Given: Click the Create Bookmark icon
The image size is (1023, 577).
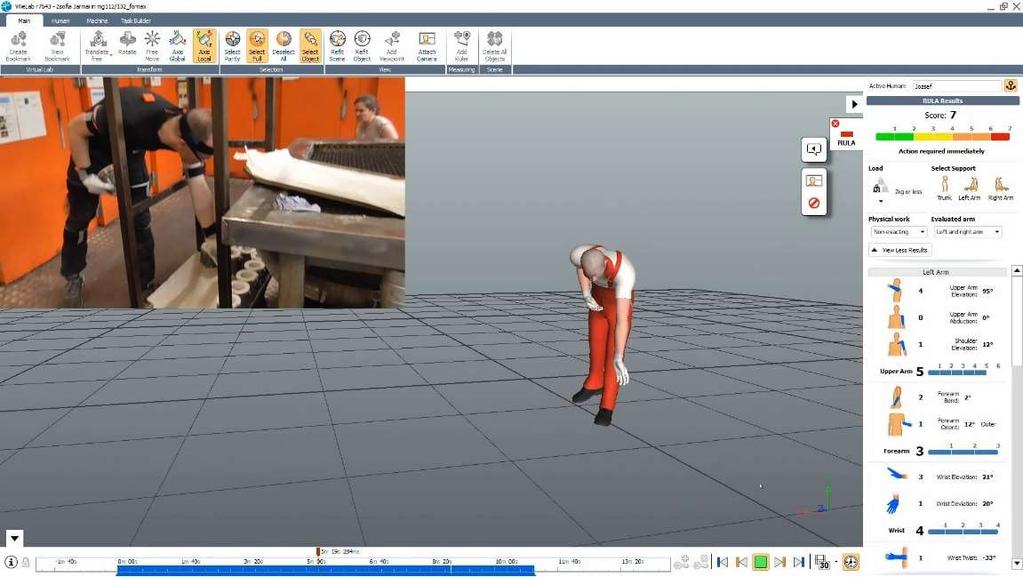Looking at the screenshot, I should coord(18,46).
